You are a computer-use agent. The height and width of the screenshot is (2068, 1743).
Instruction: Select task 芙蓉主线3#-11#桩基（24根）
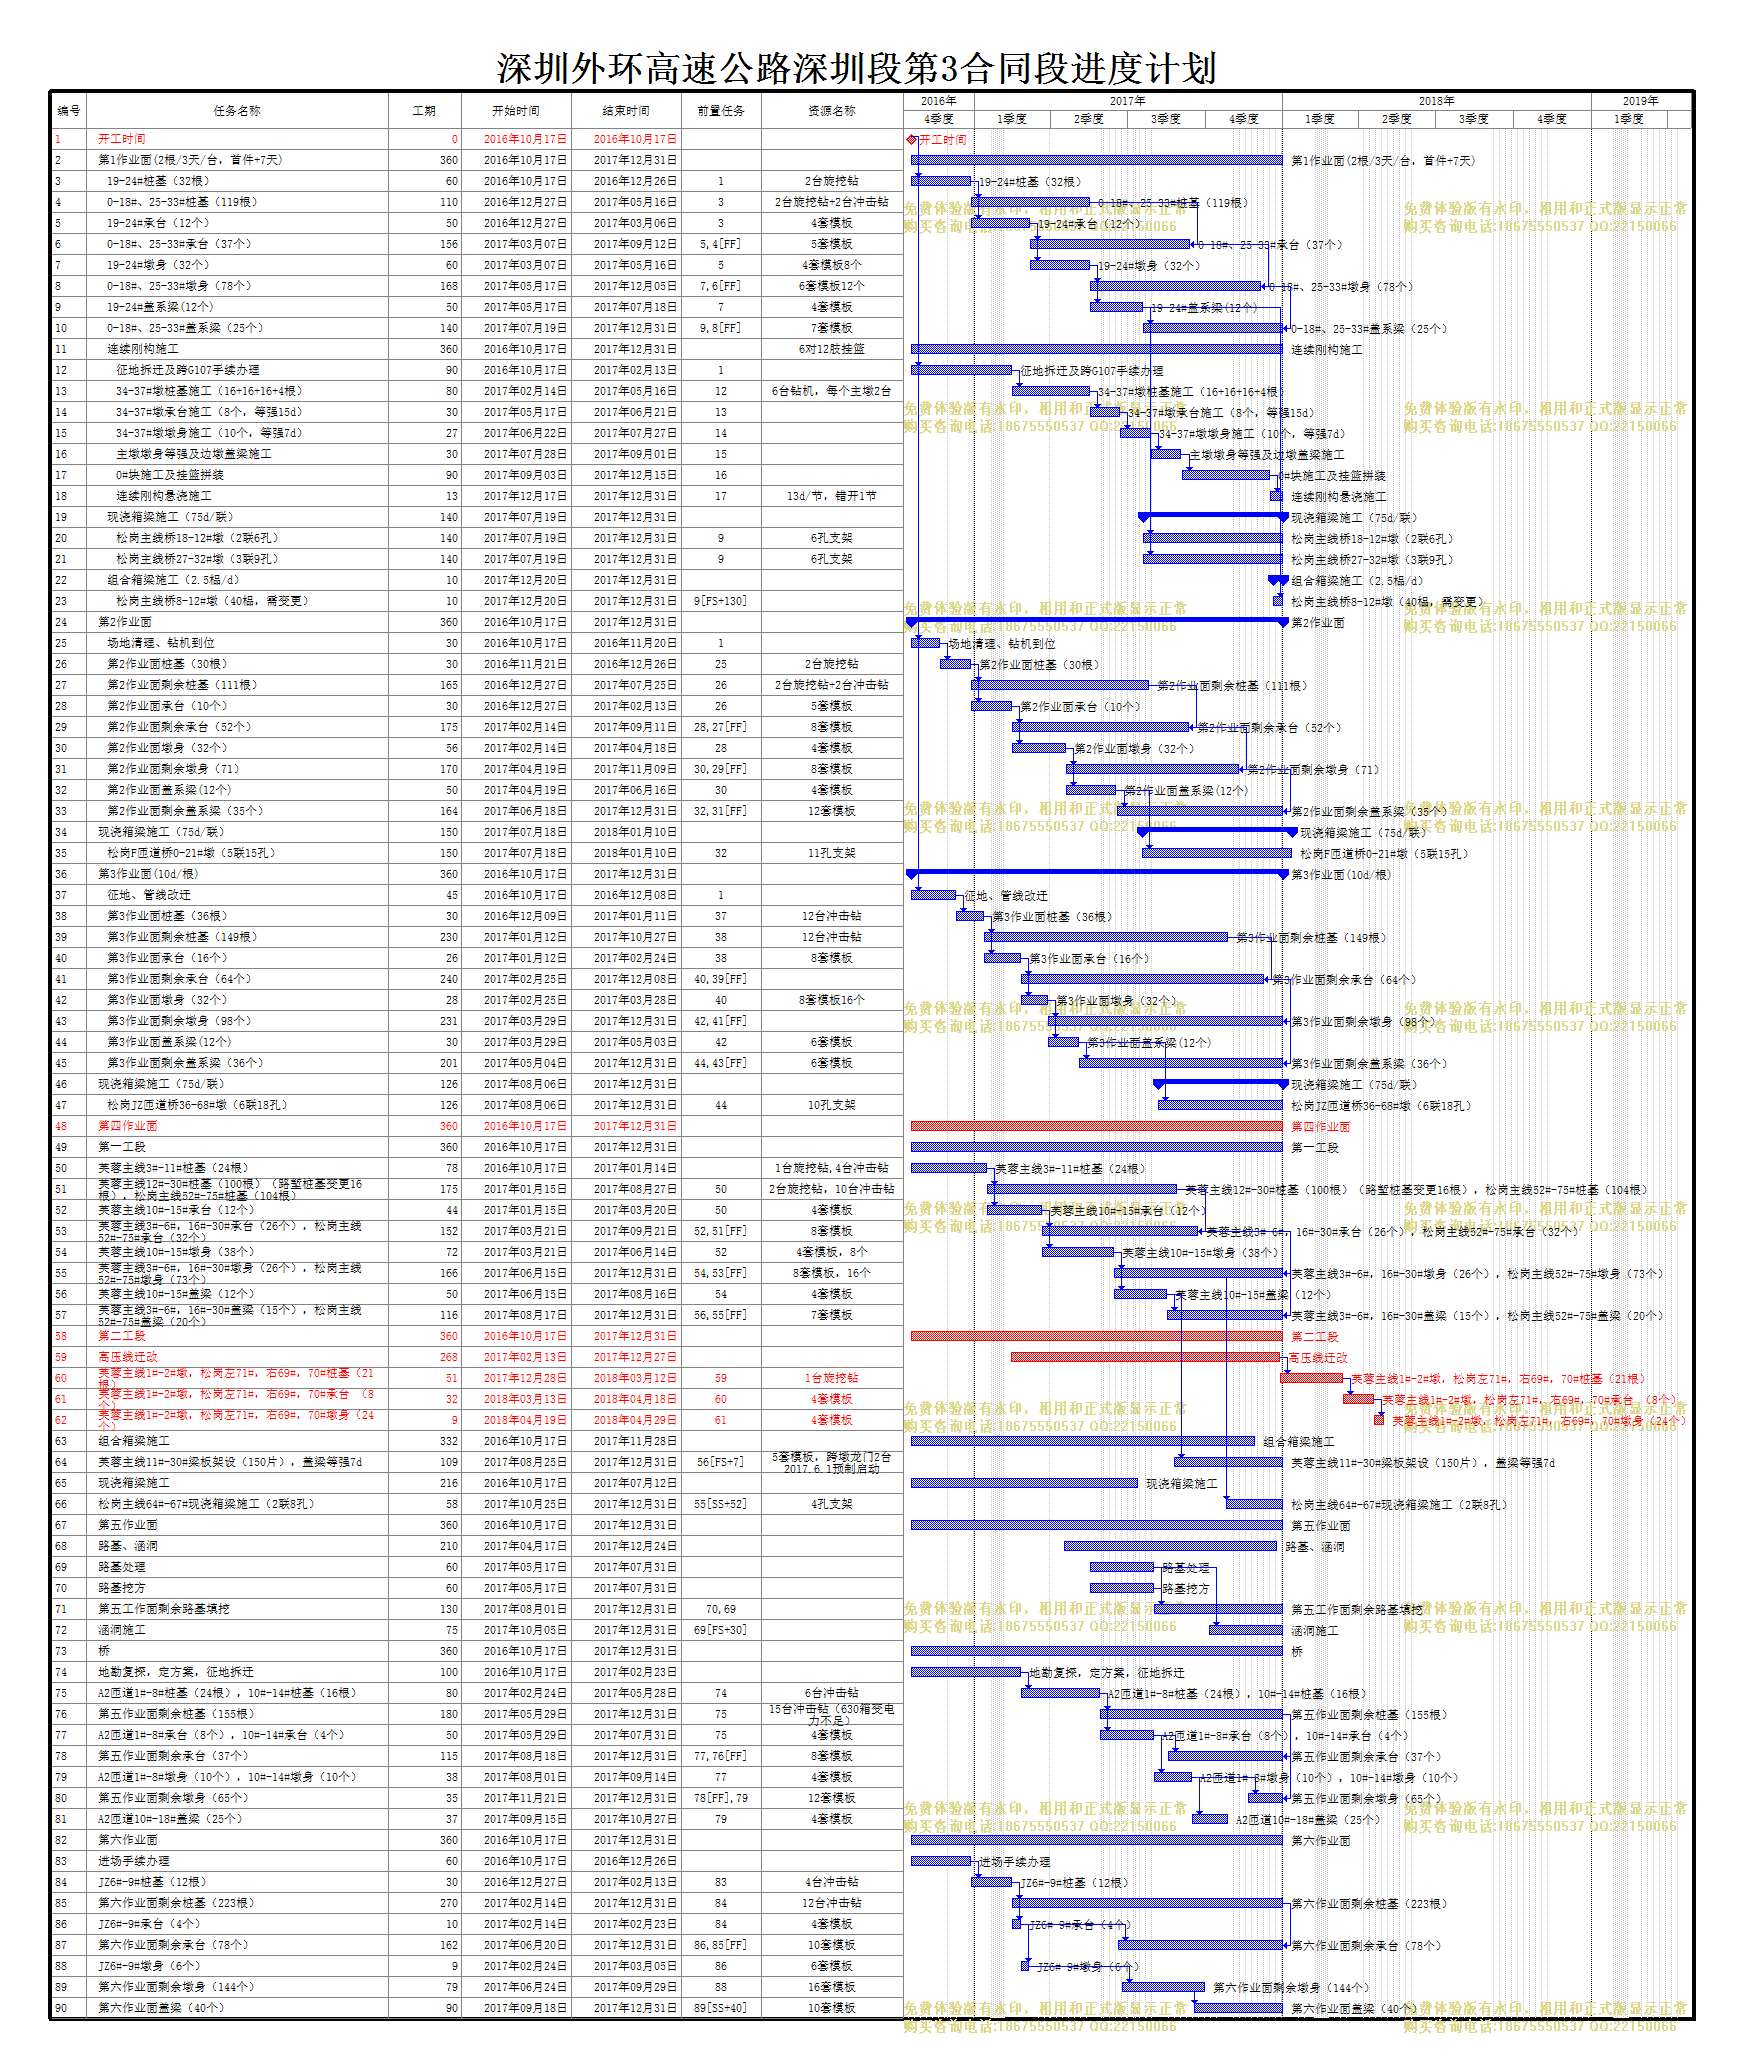coord(173,1168)
